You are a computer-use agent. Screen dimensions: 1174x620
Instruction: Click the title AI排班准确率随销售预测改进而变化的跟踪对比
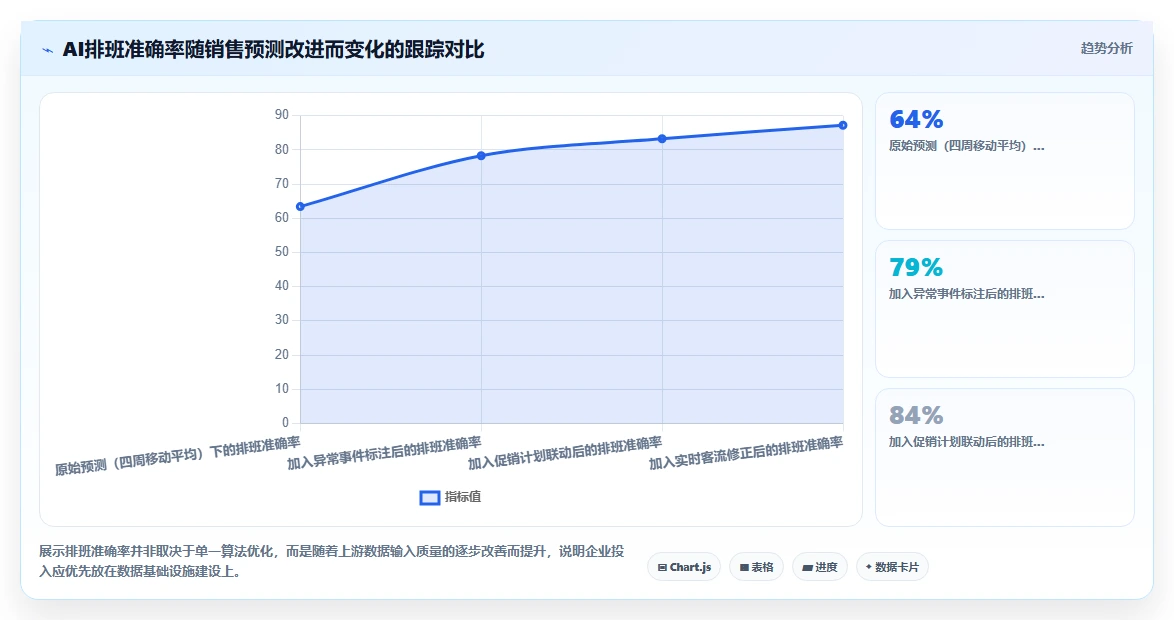273,50
